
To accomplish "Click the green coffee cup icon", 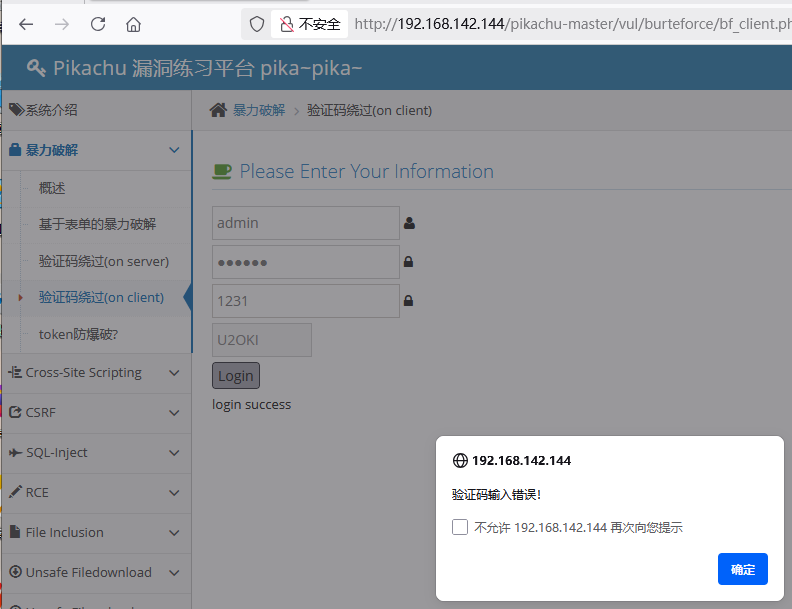I will click(222, 172).
